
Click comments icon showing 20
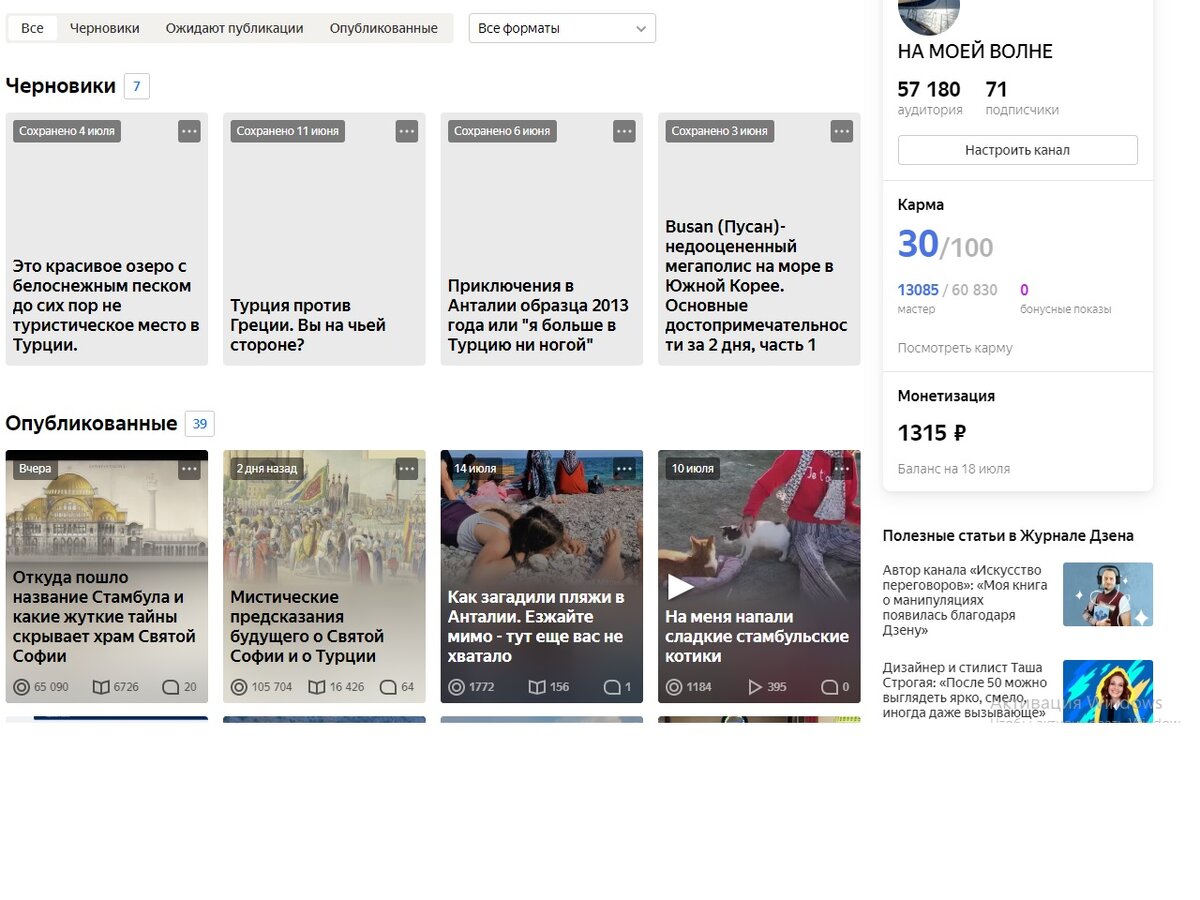(x=170, y=687)
